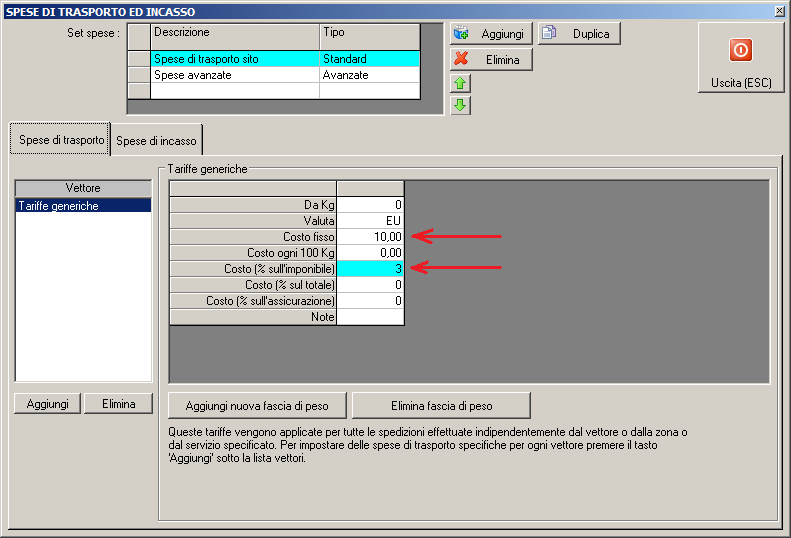Click the row selector beside Spese di trasporto sito
Viewport: 791px width, 538px height.
[x=139, y=59]
